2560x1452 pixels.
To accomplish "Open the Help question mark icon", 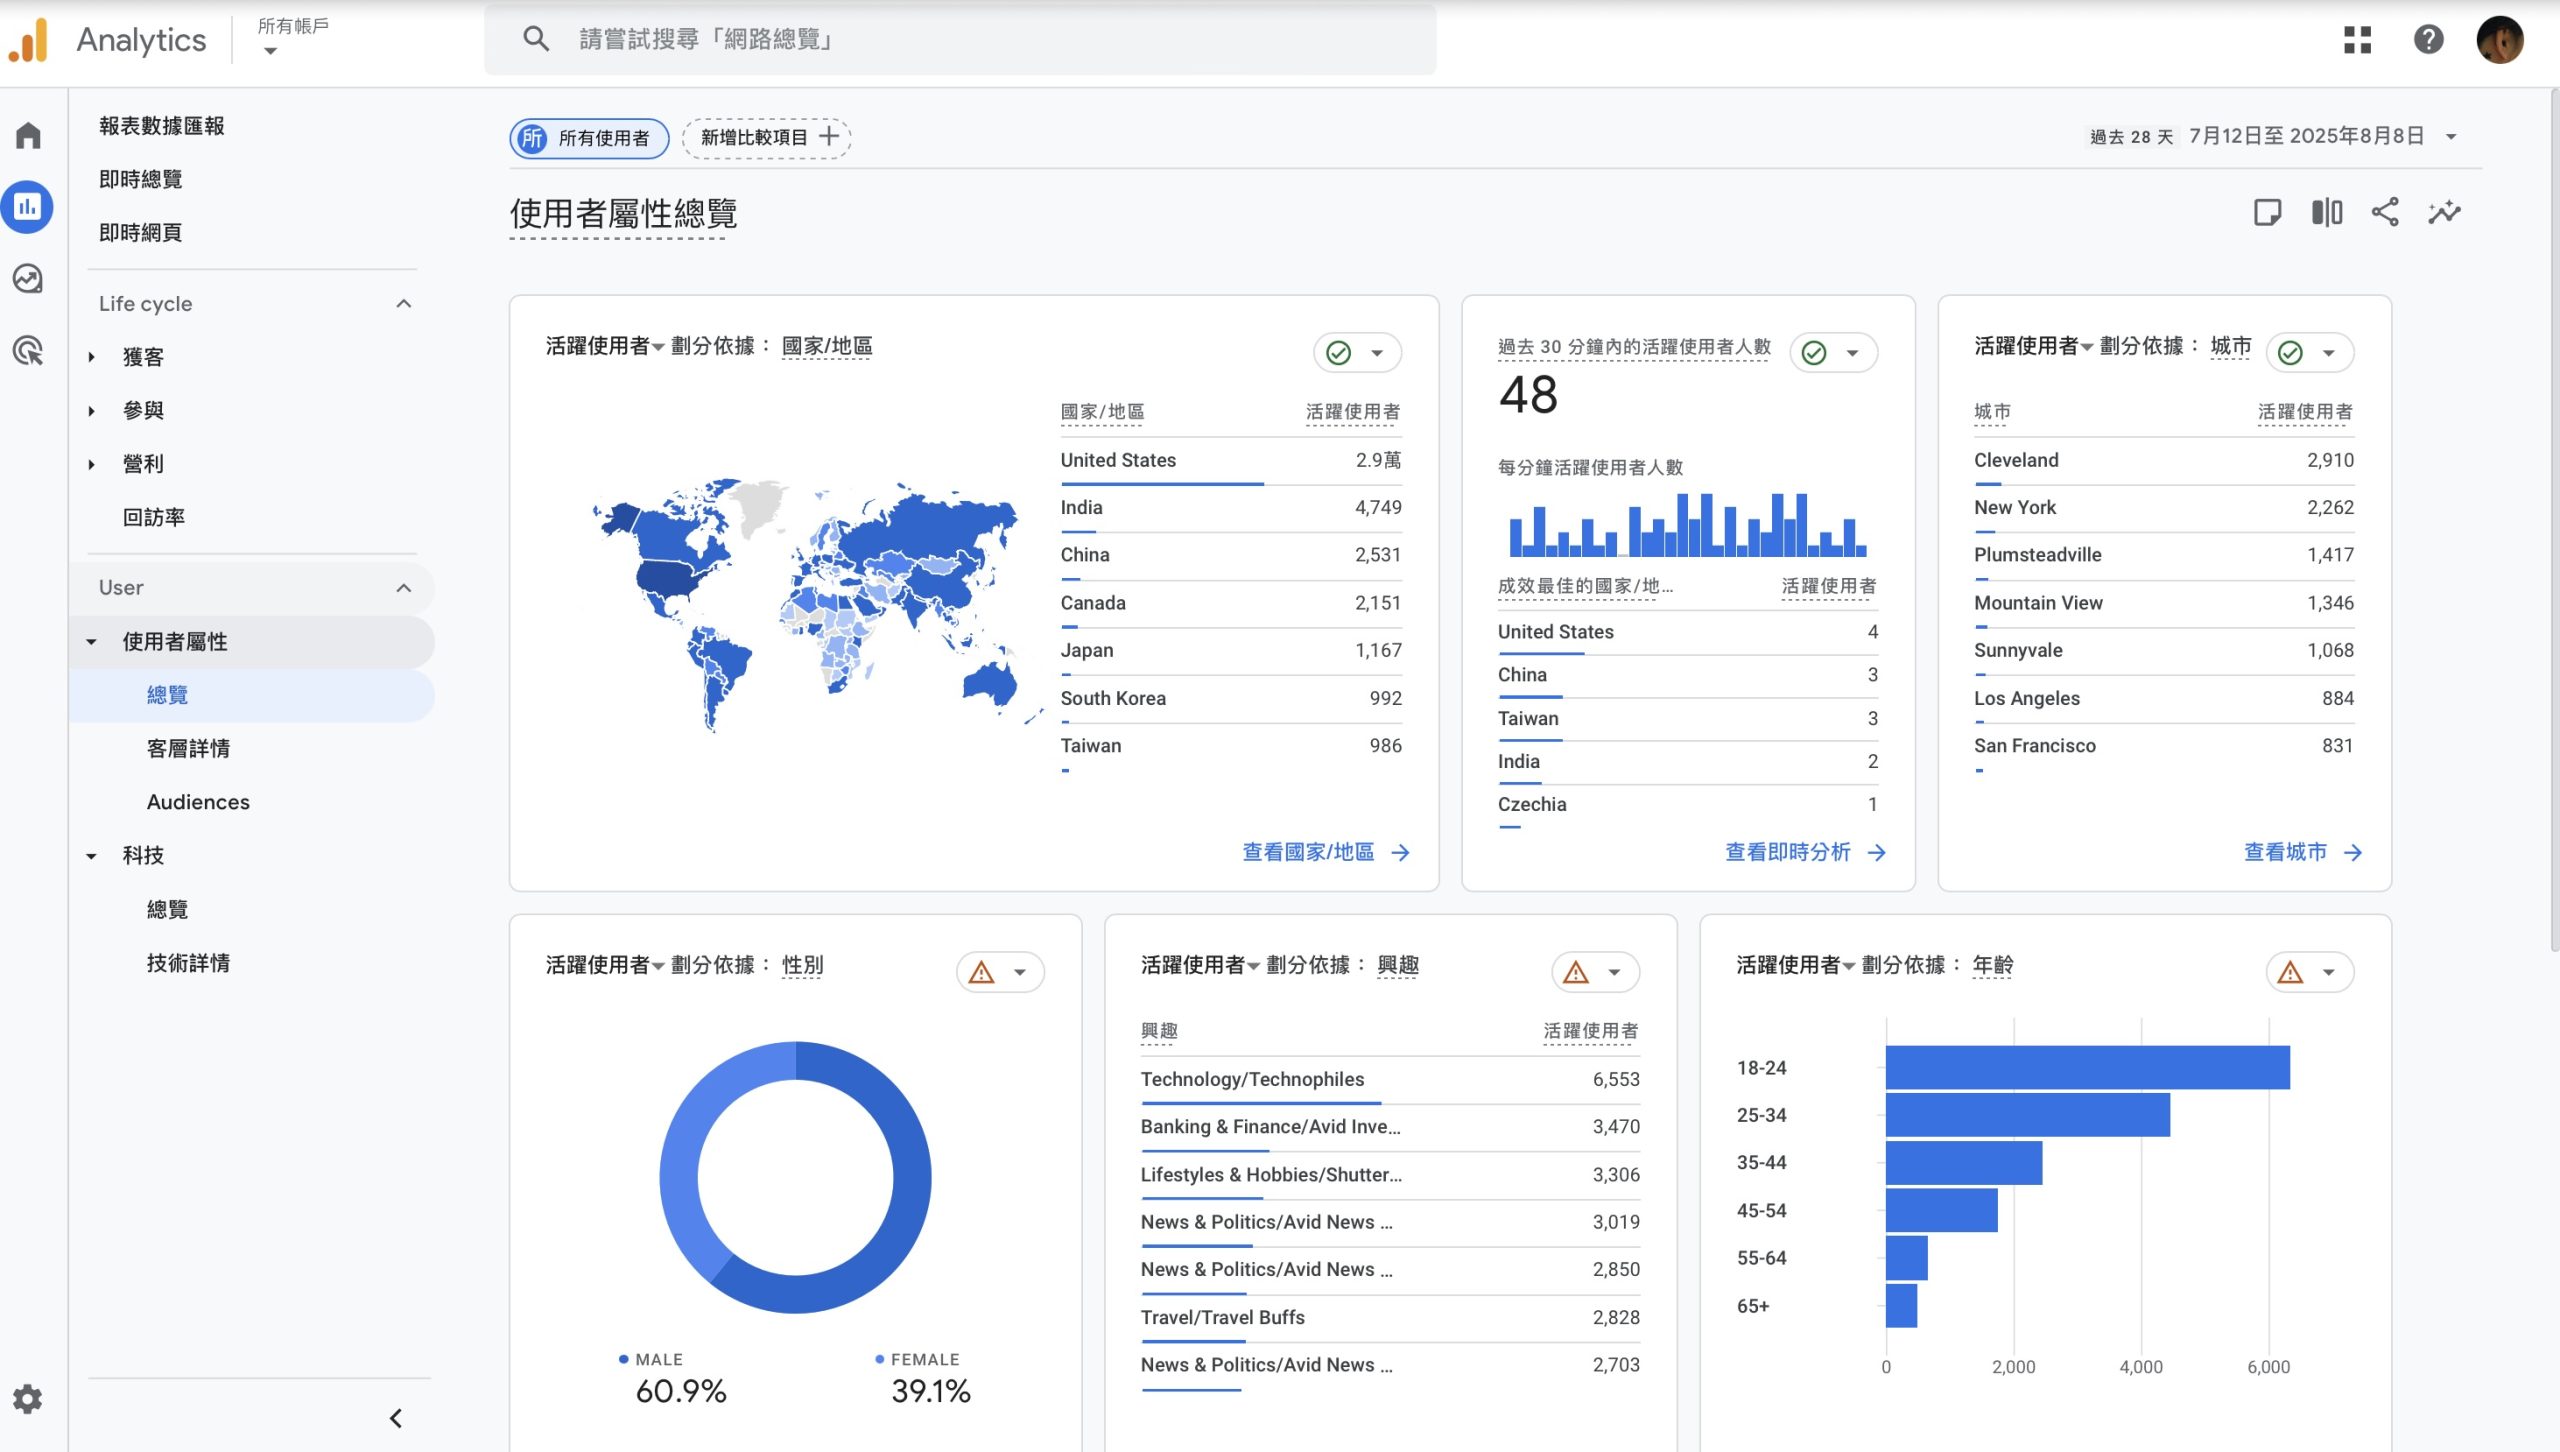I will tap(2428, 40).
